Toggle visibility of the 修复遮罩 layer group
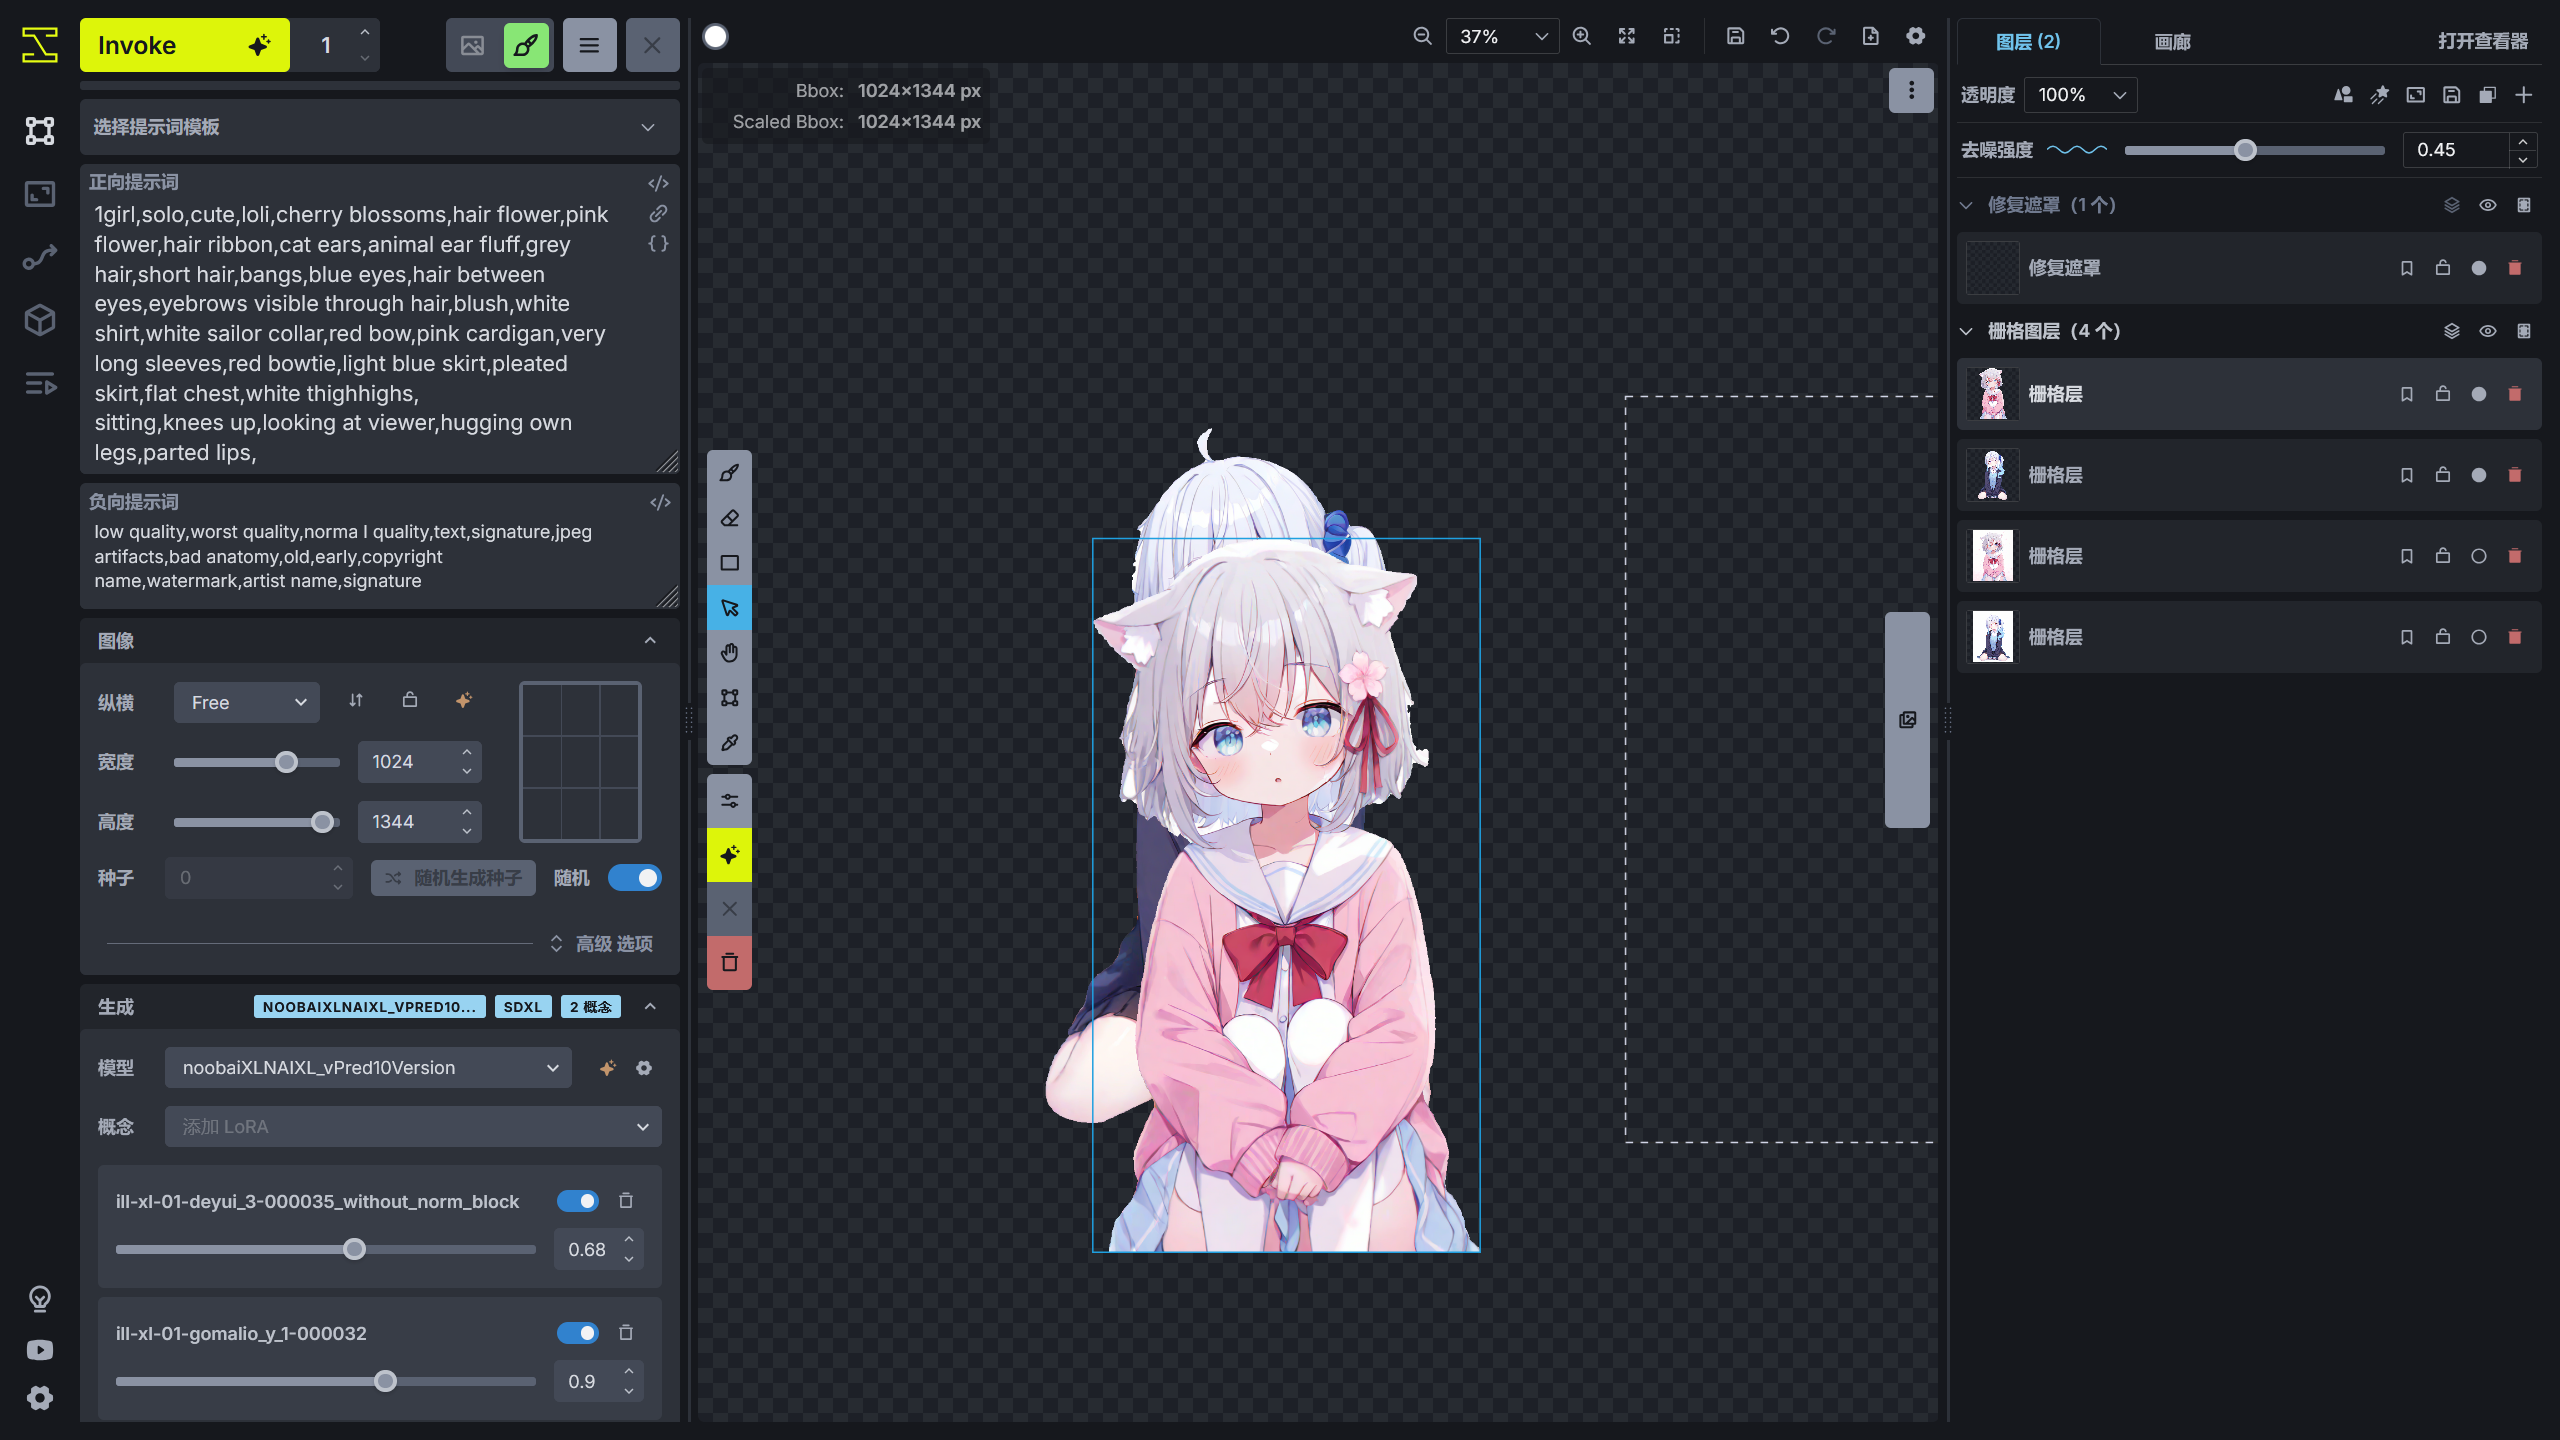2560x1440 pixels. [2488, 204]
